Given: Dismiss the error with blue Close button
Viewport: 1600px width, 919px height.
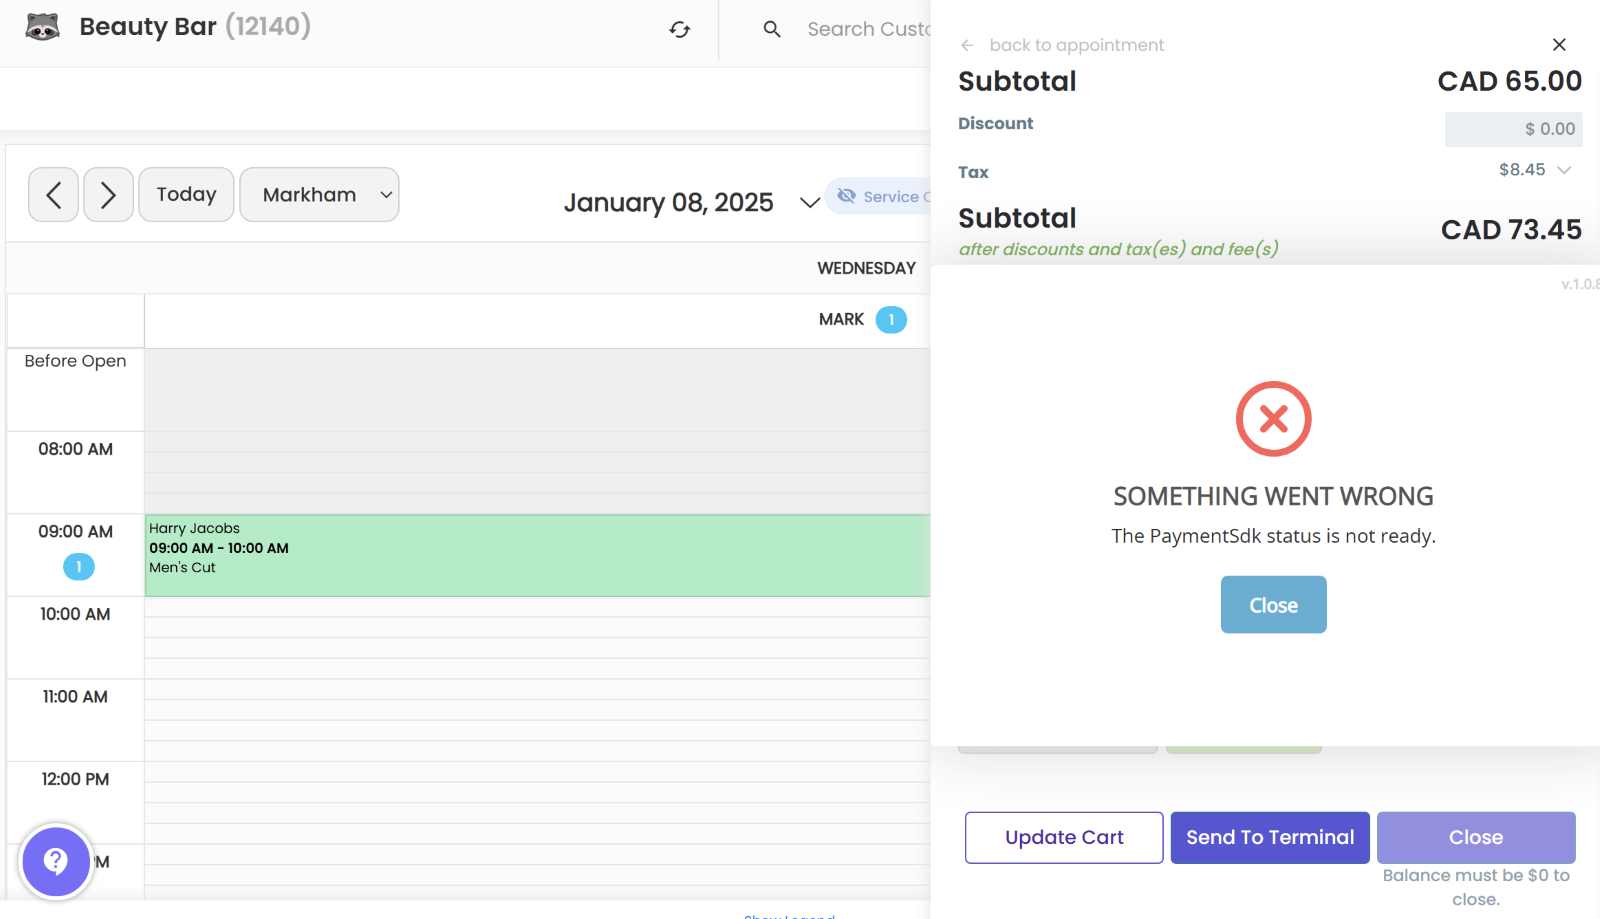Looking at the screenshot, I should 1273,605.
